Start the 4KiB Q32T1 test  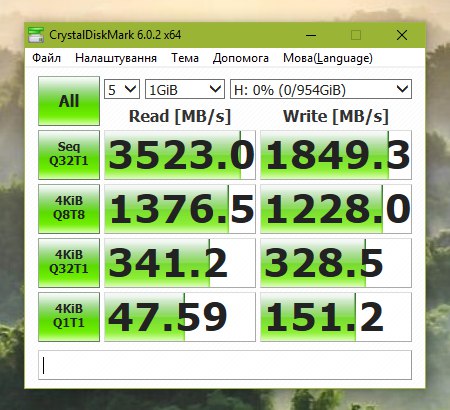pos(69,263)
